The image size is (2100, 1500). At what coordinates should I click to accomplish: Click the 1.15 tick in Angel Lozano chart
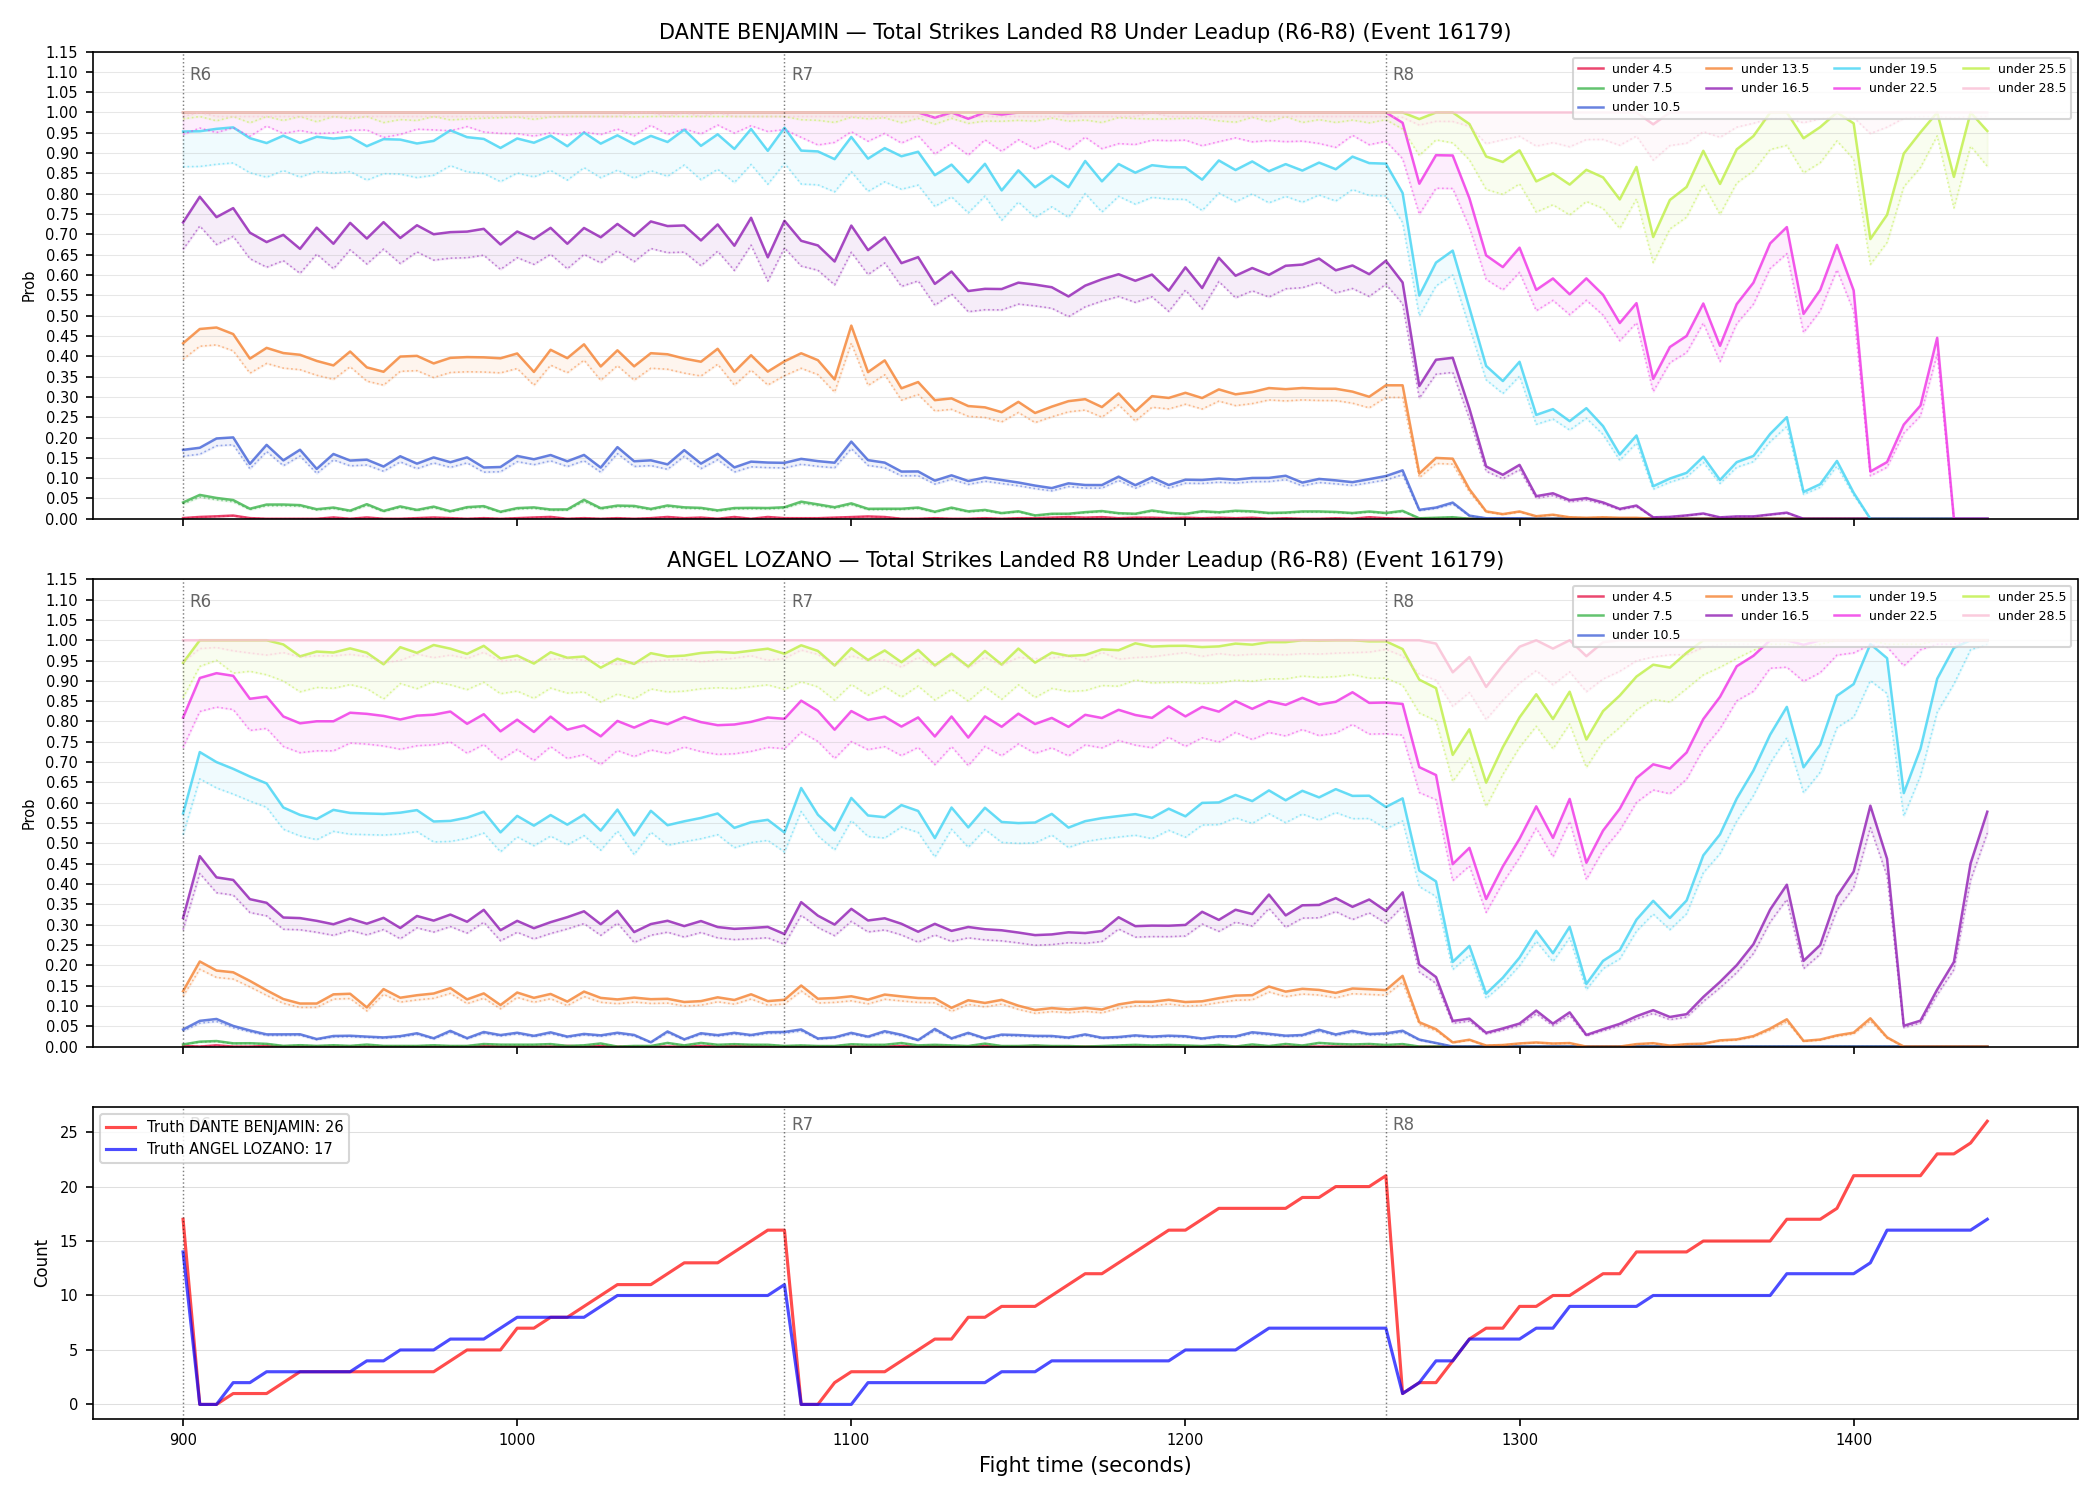coord(61,580)
